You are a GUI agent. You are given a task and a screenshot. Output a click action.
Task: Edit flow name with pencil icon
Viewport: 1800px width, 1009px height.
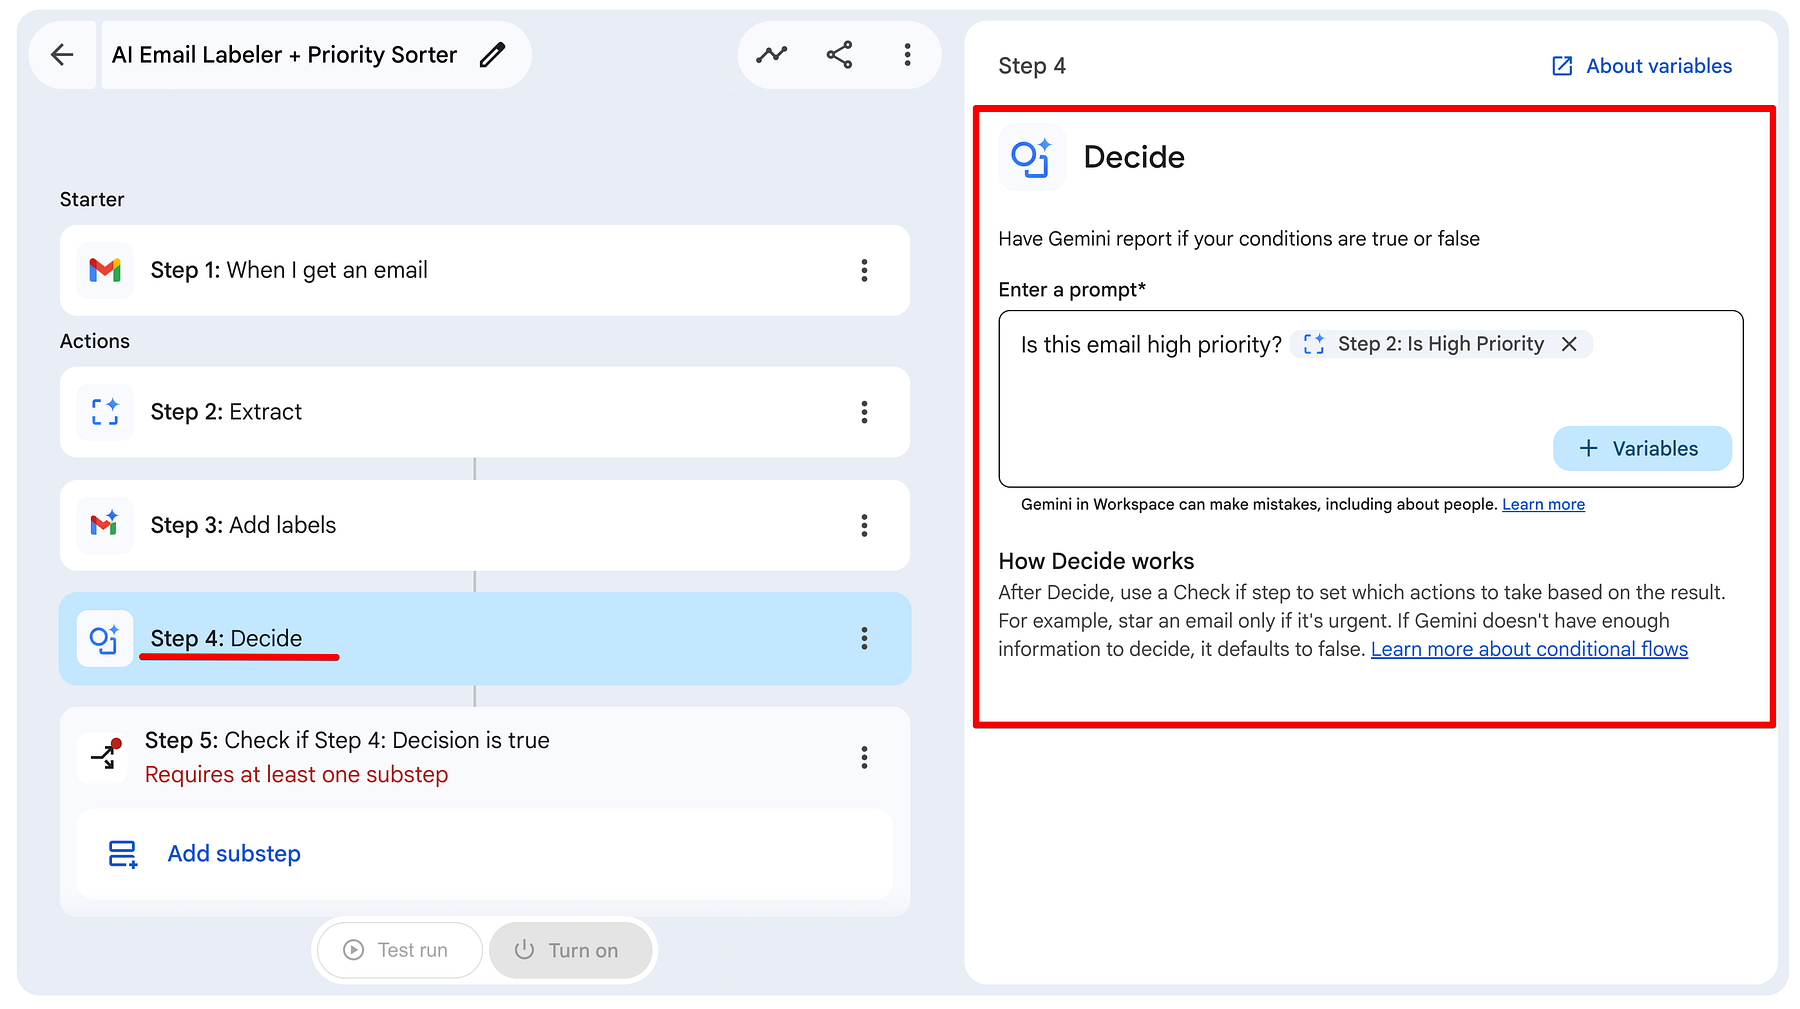tap(492, 55)
